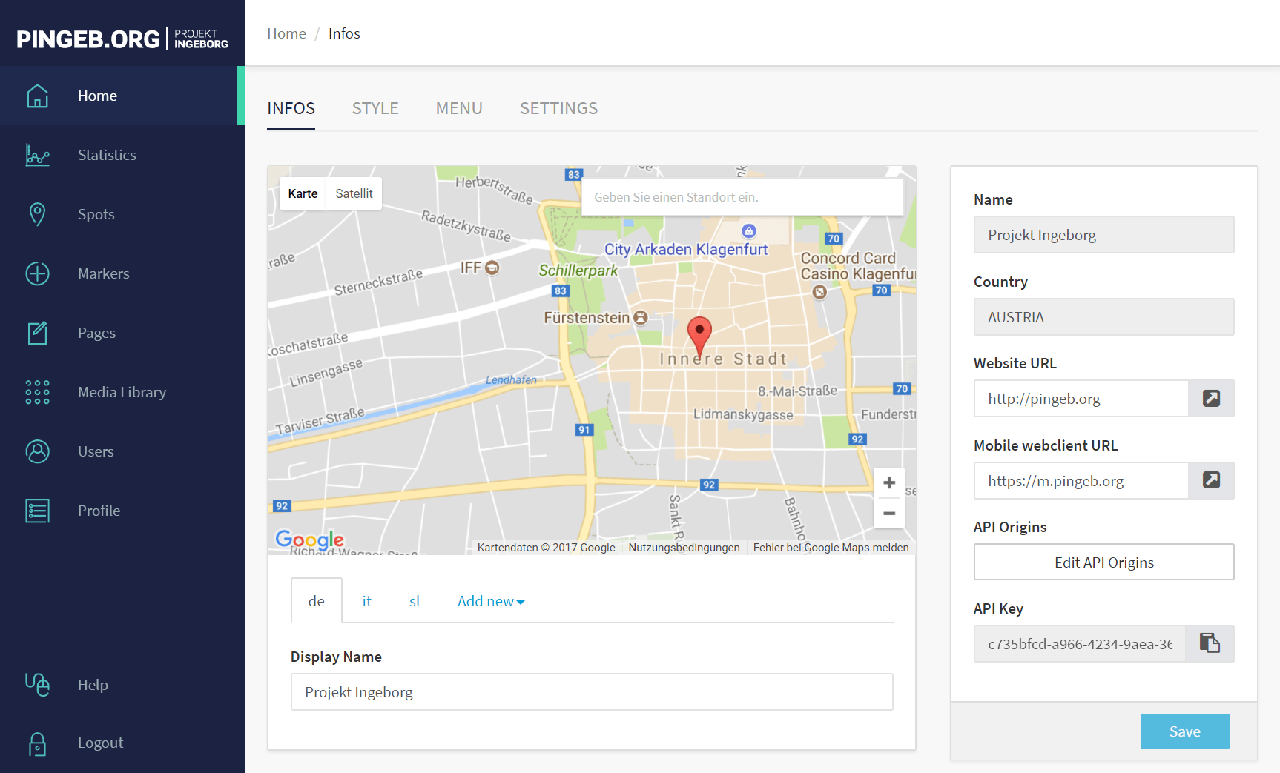
Task: Select the Spots pin icon
Action: (x=37, y=214)
